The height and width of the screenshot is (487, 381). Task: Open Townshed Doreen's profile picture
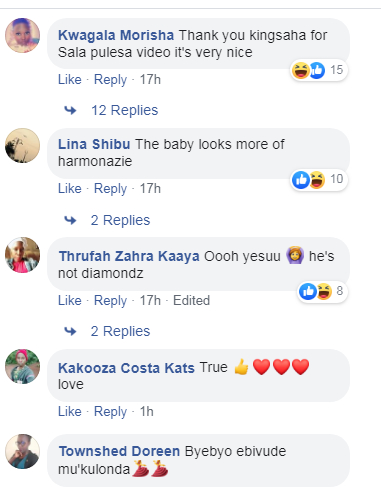[x=22, y=451]
